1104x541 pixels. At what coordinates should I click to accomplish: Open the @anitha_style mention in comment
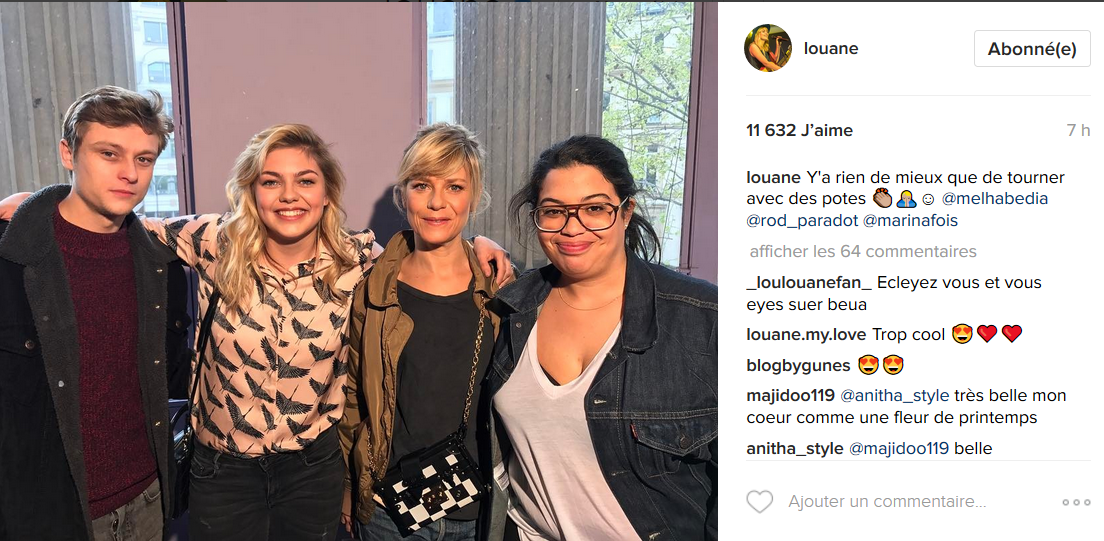[894, 396]
